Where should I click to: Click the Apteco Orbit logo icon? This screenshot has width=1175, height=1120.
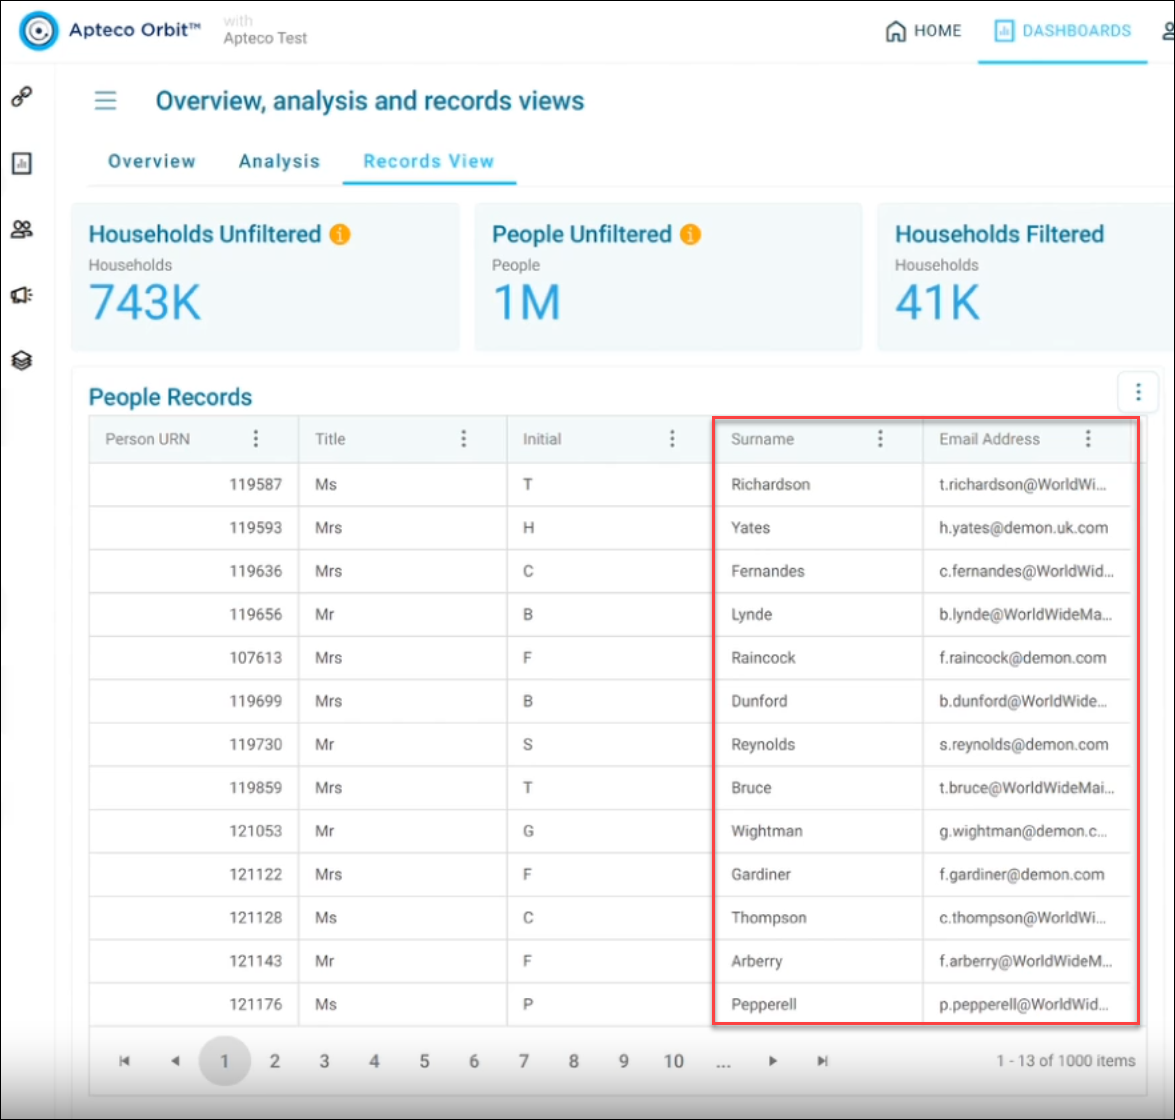tap(38, 31)
